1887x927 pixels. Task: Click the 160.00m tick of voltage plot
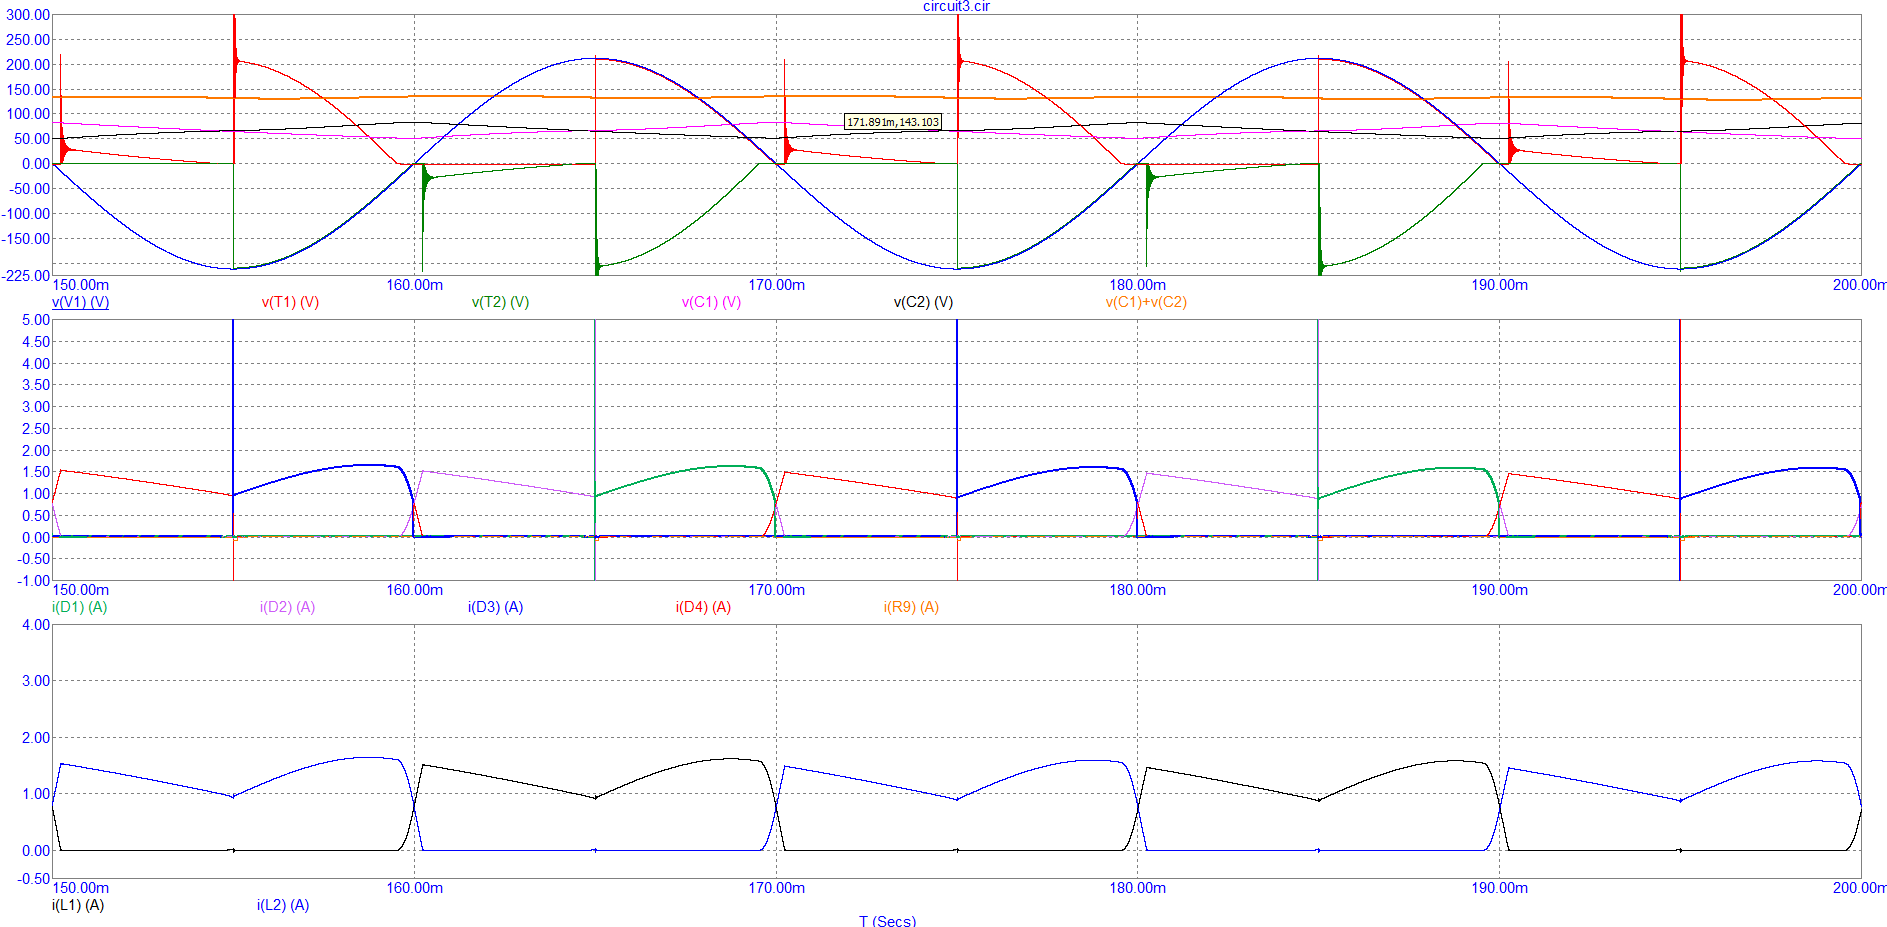(x=414, y=285)
